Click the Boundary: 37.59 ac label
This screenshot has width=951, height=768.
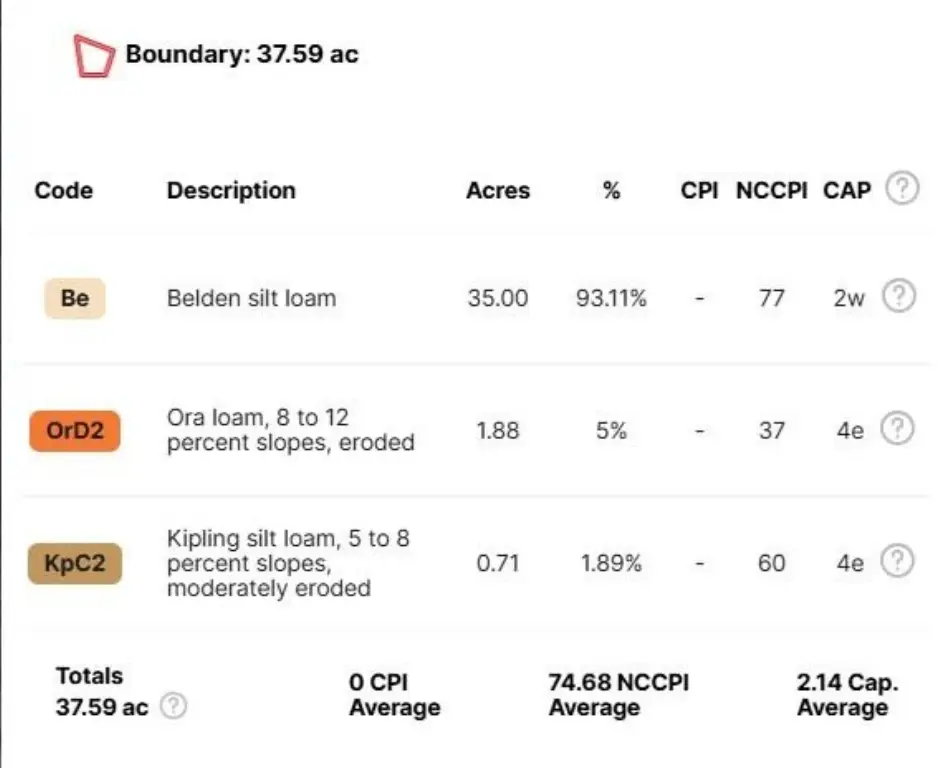(x=241, y=55)
